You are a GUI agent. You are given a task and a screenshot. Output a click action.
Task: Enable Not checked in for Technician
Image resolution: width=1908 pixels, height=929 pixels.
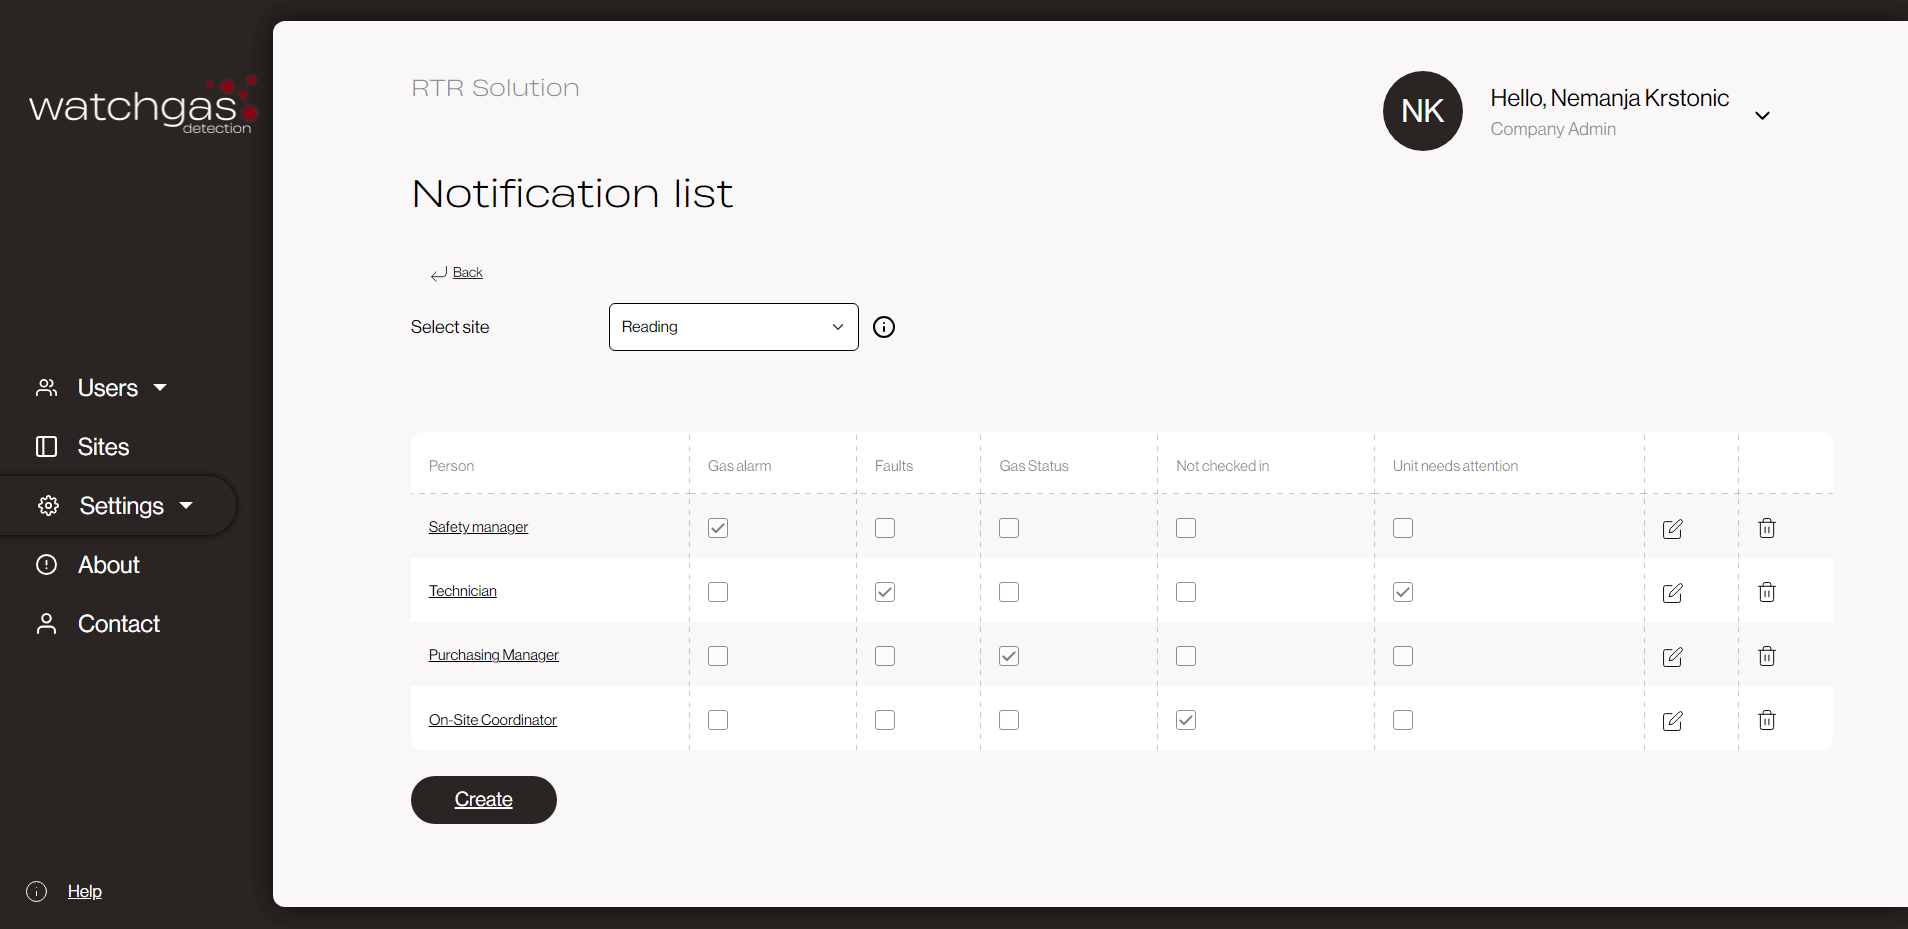[x=1186, y=592]
